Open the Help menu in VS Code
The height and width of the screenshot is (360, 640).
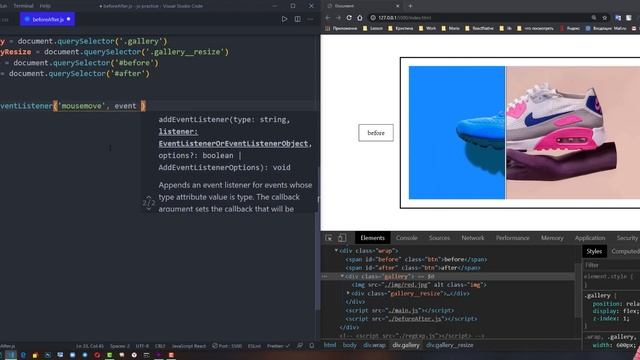point(45,6)
